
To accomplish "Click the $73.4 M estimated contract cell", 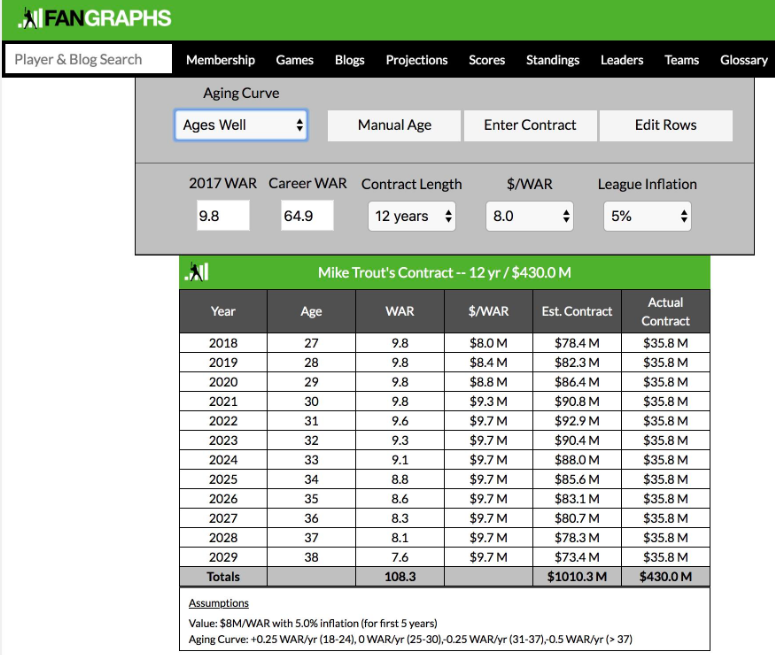I will (577, 557).
